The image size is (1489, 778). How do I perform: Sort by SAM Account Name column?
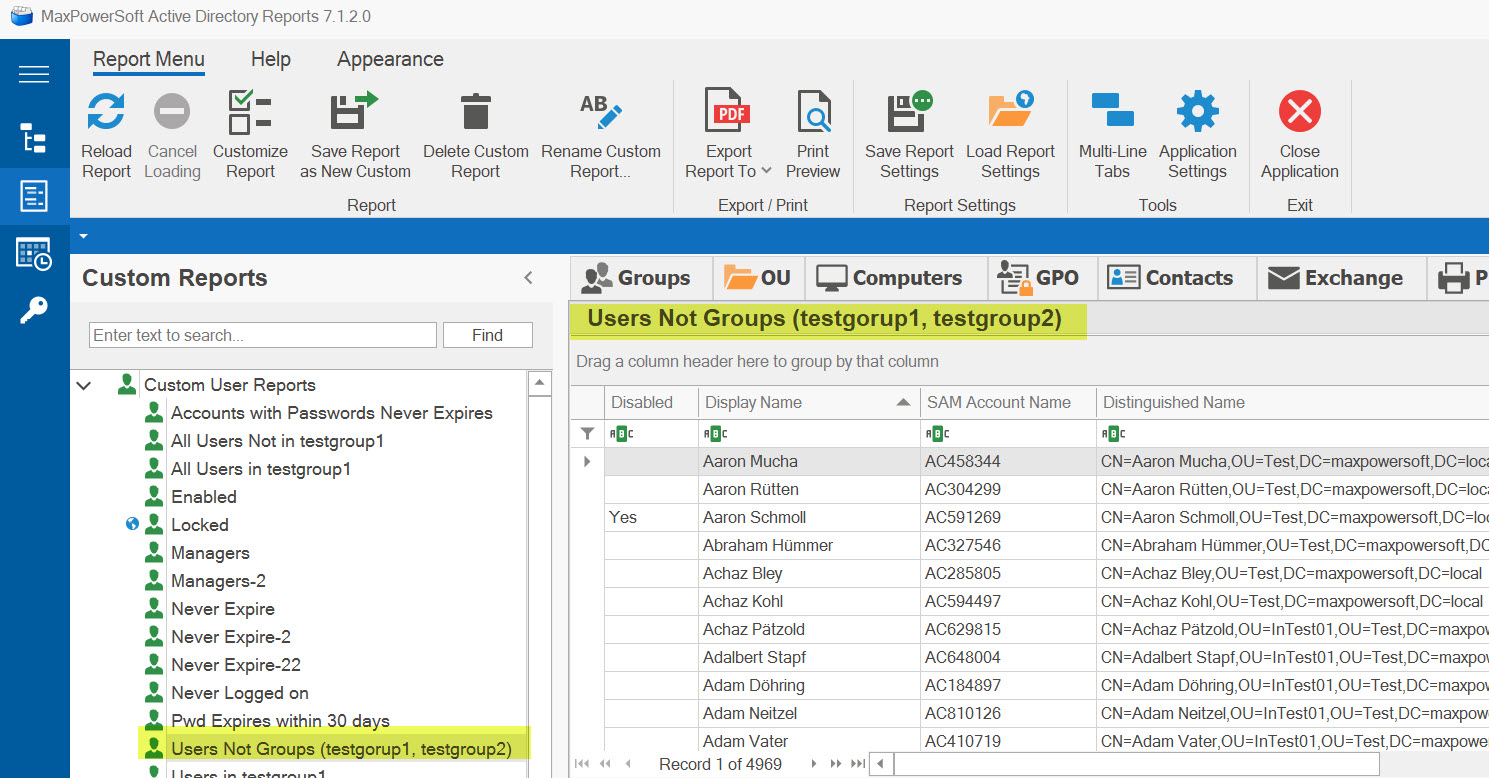pyautogui.click(x=1008, y=403)
